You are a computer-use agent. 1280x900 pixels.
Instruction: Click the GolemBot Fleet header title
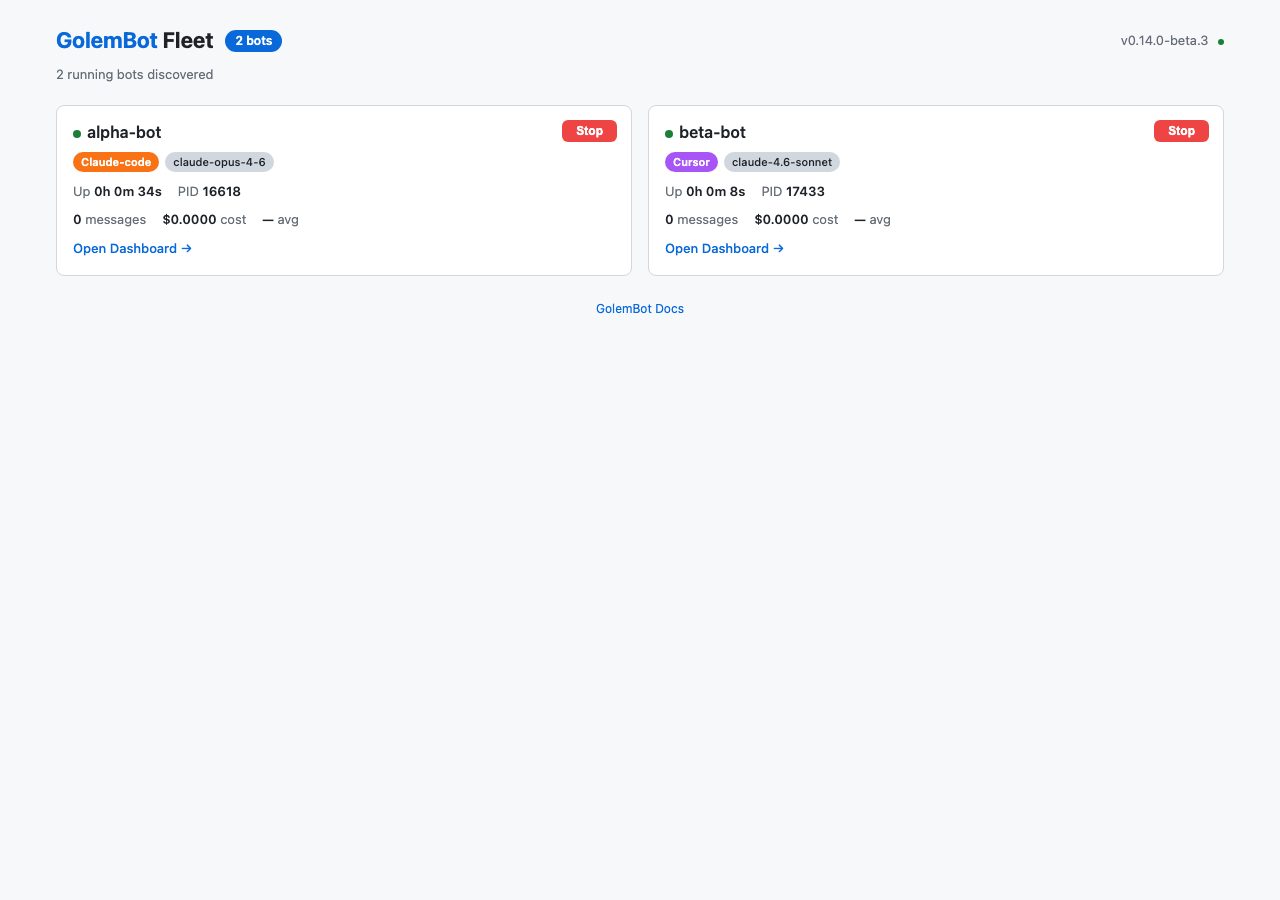point(134,41)
